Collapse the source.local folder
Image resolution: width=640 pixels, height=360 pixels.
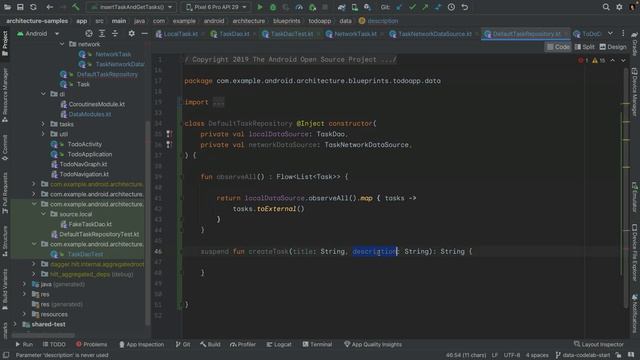pyautogui.click(x=43, y=214)
